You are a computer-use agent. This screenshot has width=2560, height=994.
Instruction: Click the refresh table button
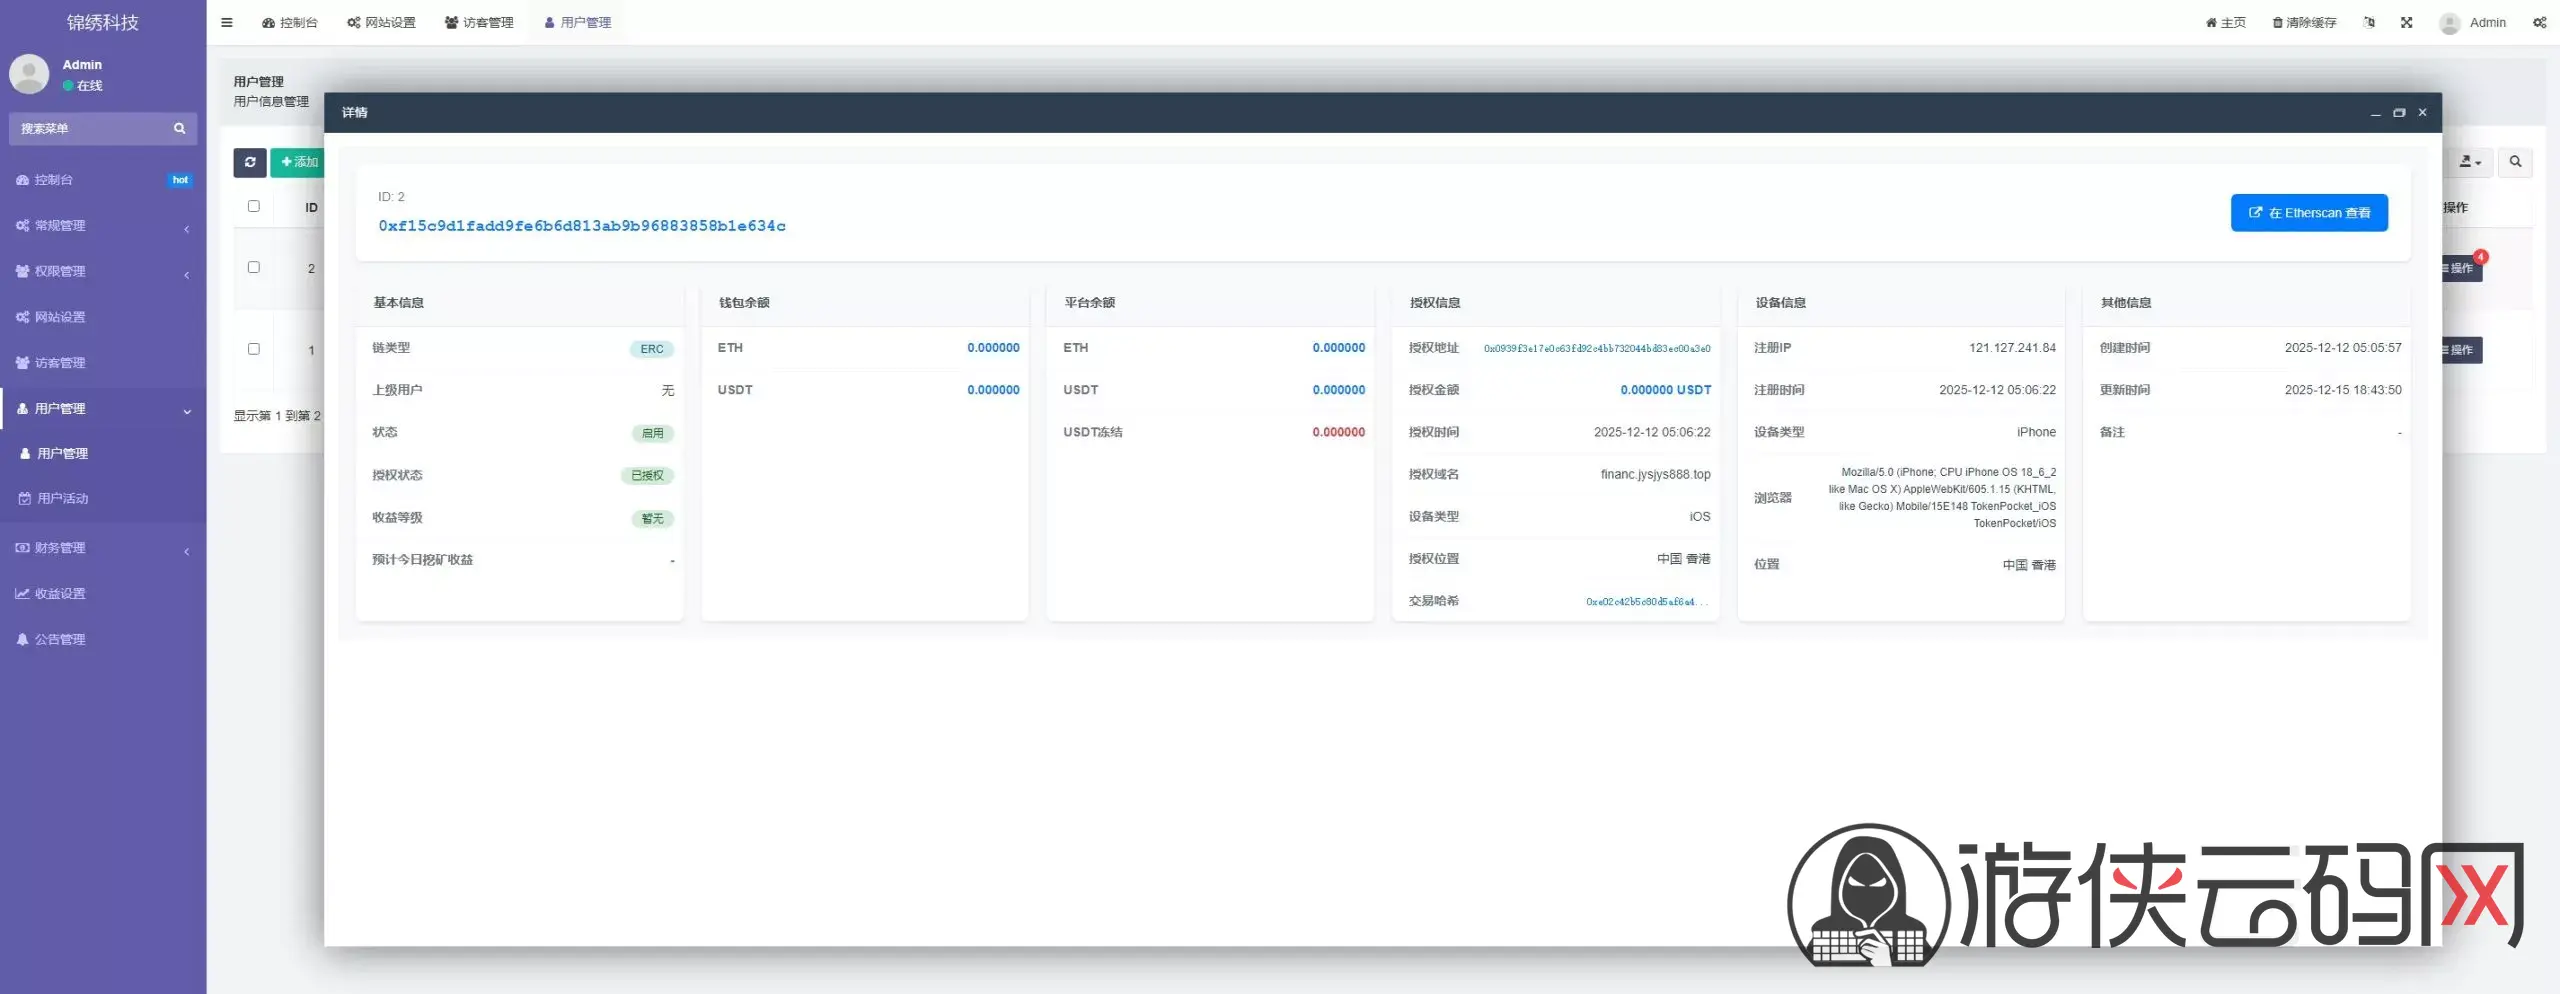point(250,162)
